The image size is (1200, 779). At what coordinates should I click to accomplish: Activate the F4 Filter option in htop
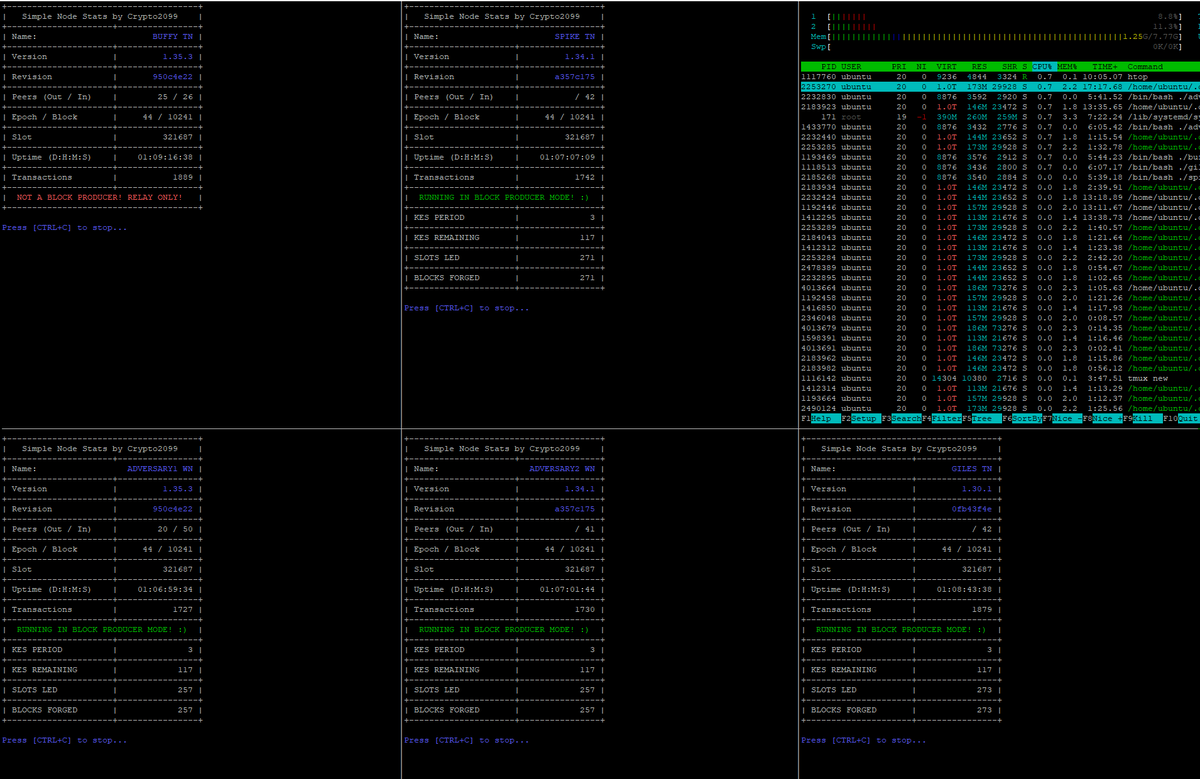(x=942, y=418)
